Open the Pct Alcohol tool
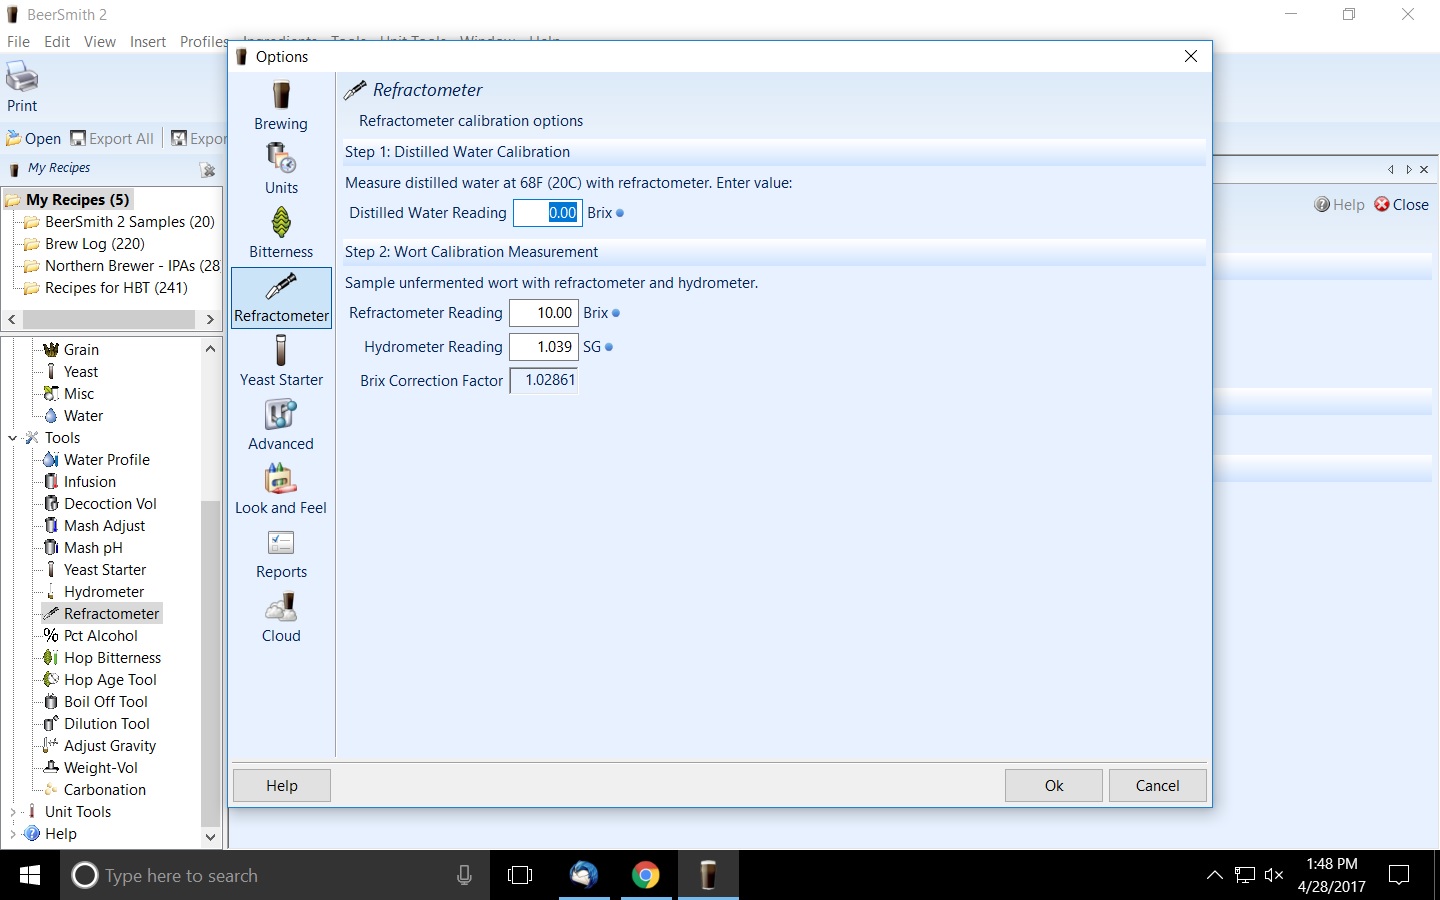Screen dimensions: 1440x900 click(90, 636)
